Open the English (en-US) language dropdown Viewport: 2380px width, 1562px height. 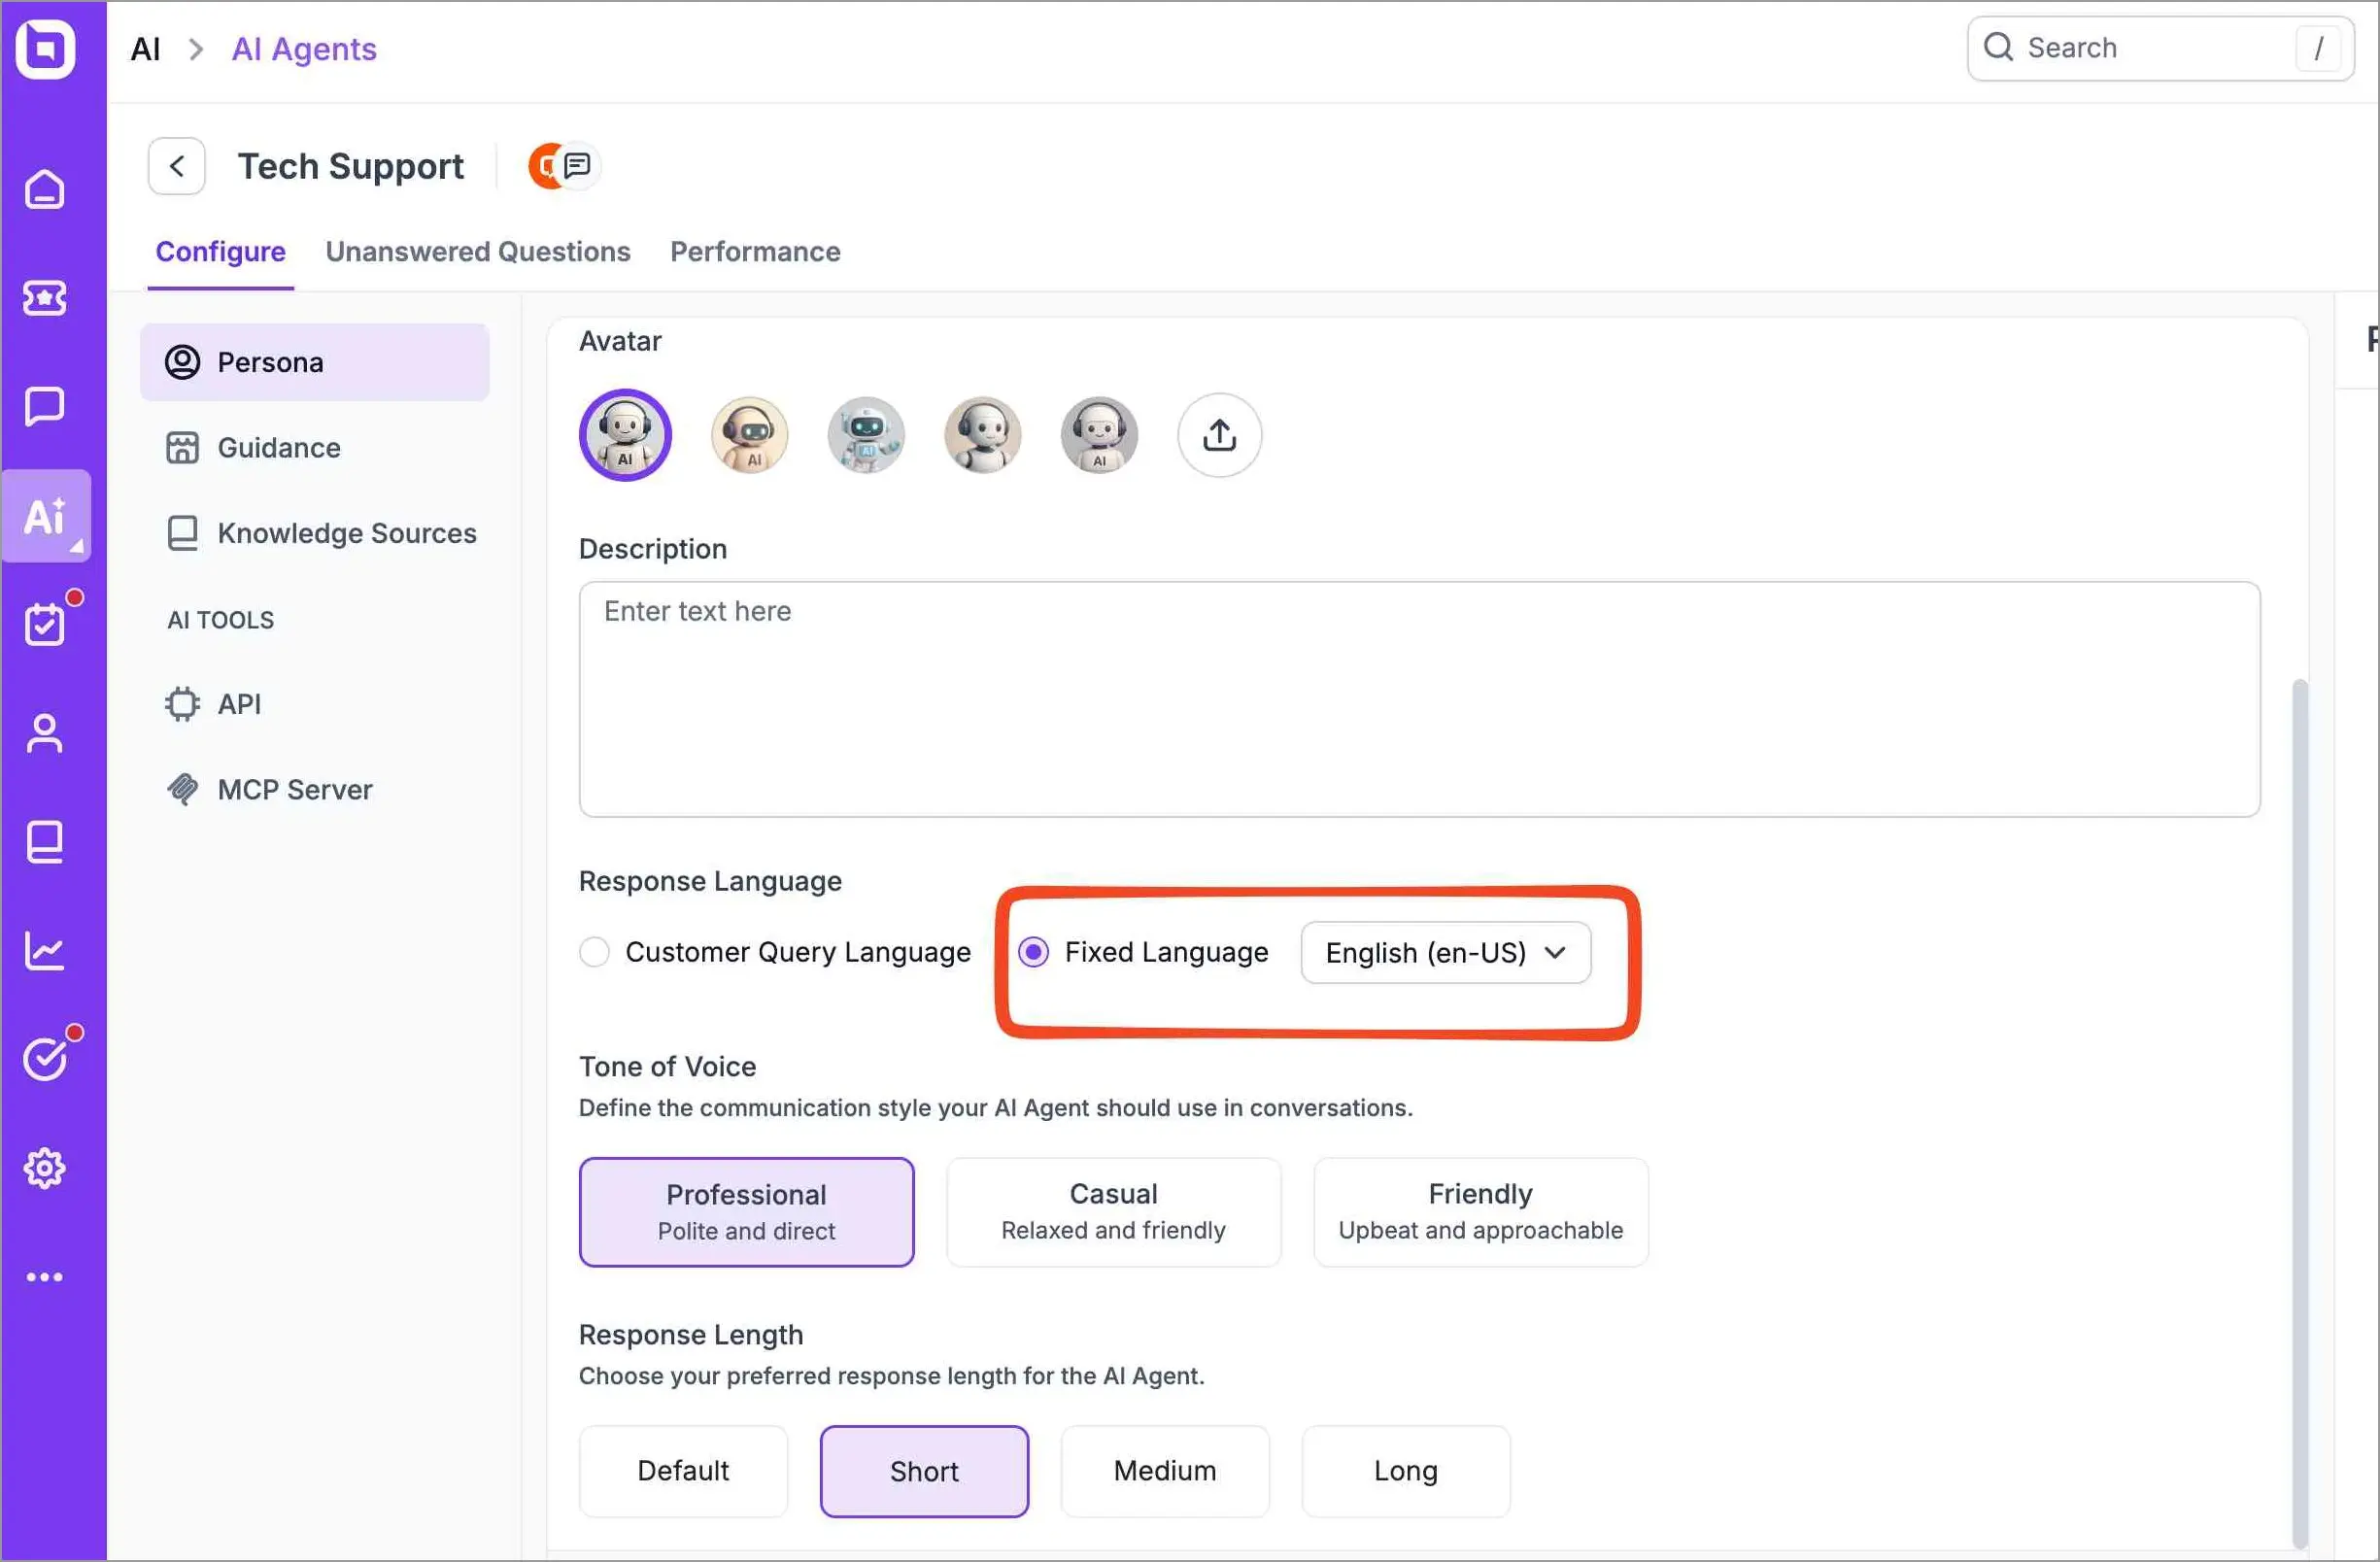point(1444,952)
